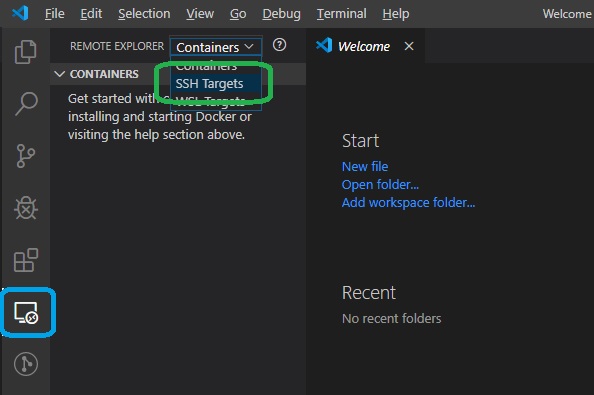Click the 'No recent folders' text
Viewport: 594px width, 395px height.
pyautogui.click(x=392, y=318)
